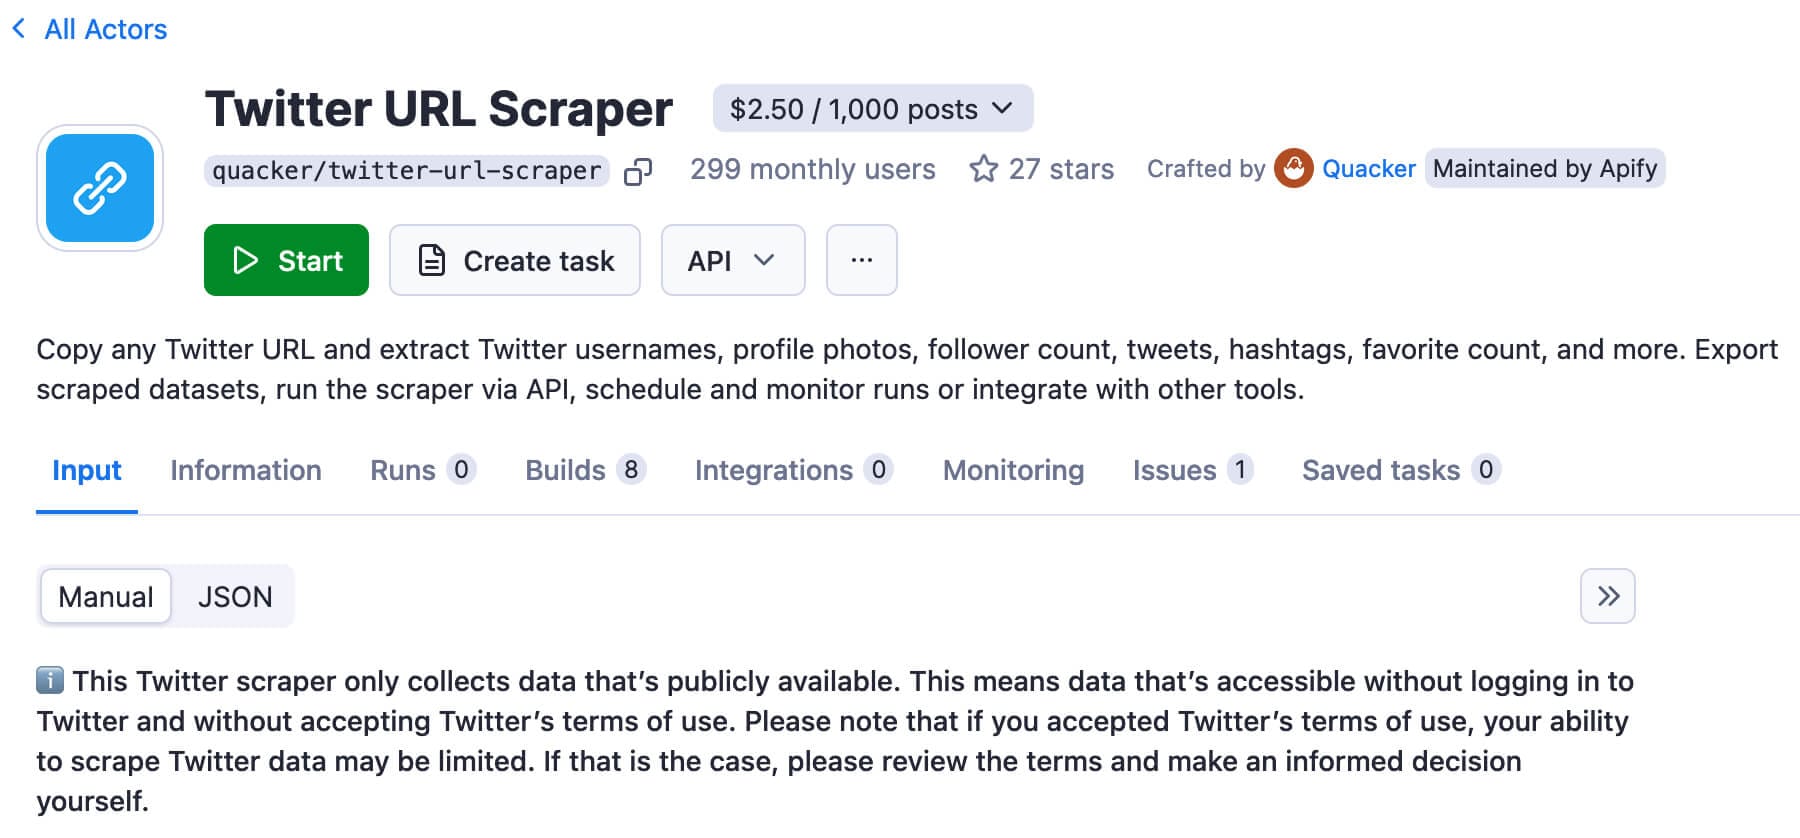Click the back chevron next to All Actors
Image resolution: width=1800 pixels, height=838 pixels.
tap(18, 29)
